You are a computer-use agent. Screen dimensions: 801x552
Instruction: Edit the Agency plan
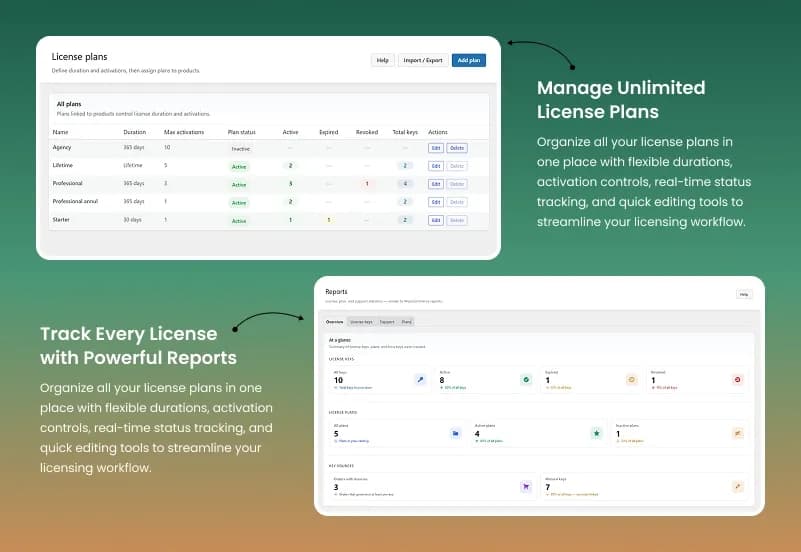coord(436,148)
